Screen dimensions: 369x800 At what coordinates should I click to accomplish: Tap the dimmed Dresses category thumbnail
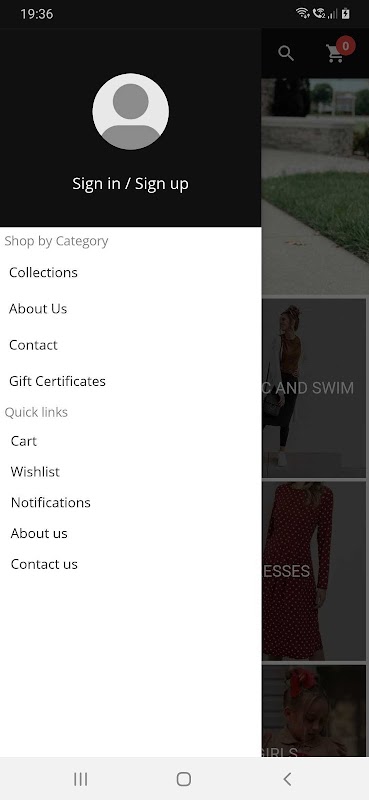(x=315, y=571)
